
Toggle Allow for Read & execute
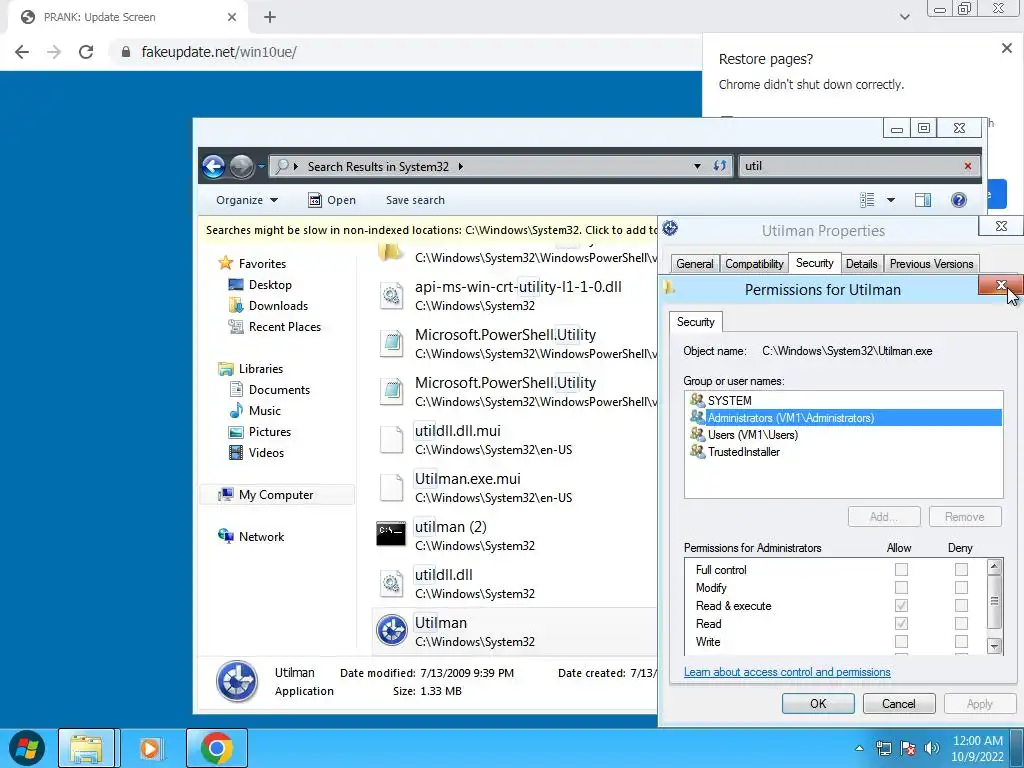[901, 605]
